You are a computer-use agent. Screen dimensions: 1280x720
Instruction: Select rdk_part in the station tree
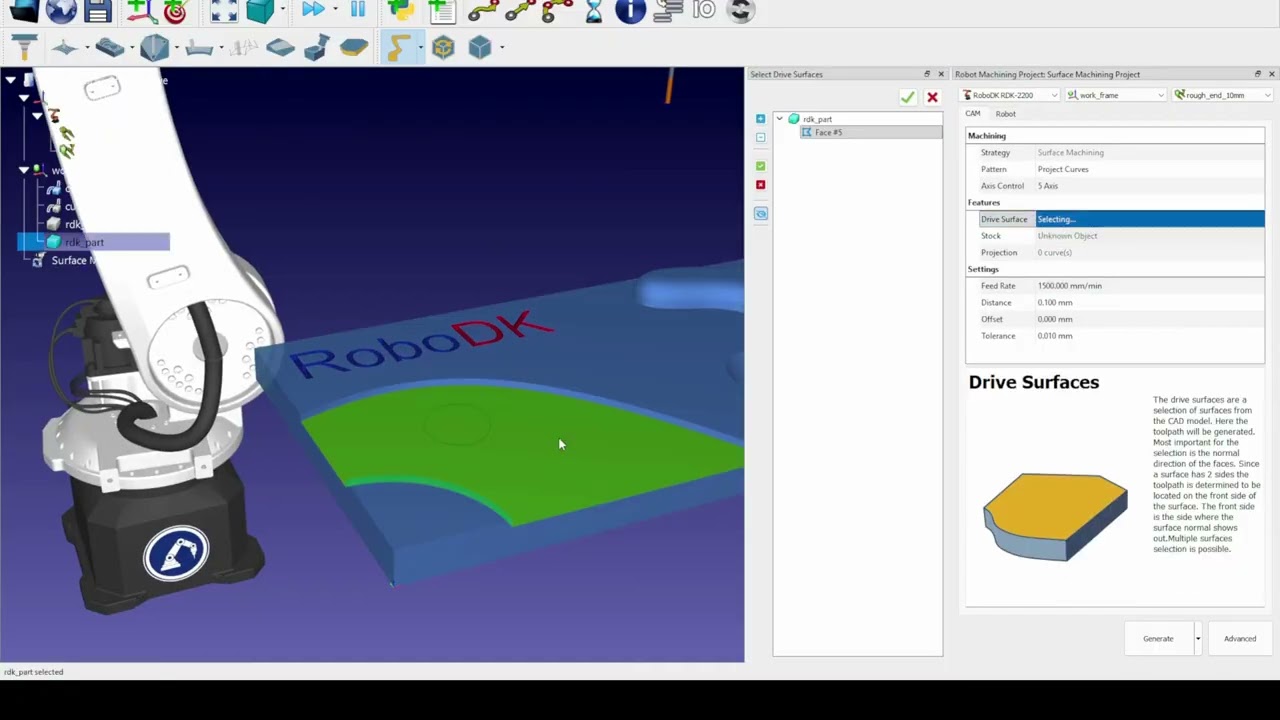pos(84,242)
